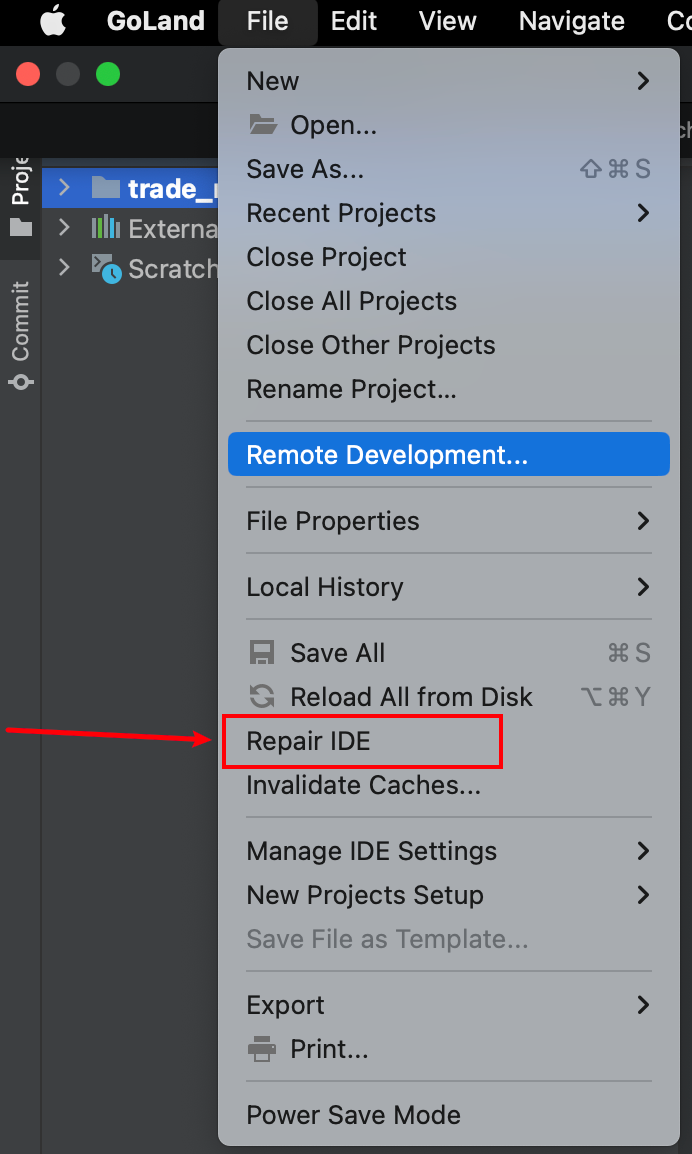Viewport: 692px width, 1154px height.
Task: Click the Reload All from Disk icon
Action: [261, 697]
